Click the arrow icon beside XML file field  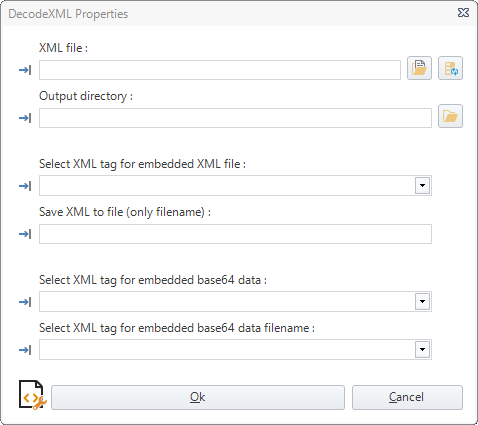25,70
